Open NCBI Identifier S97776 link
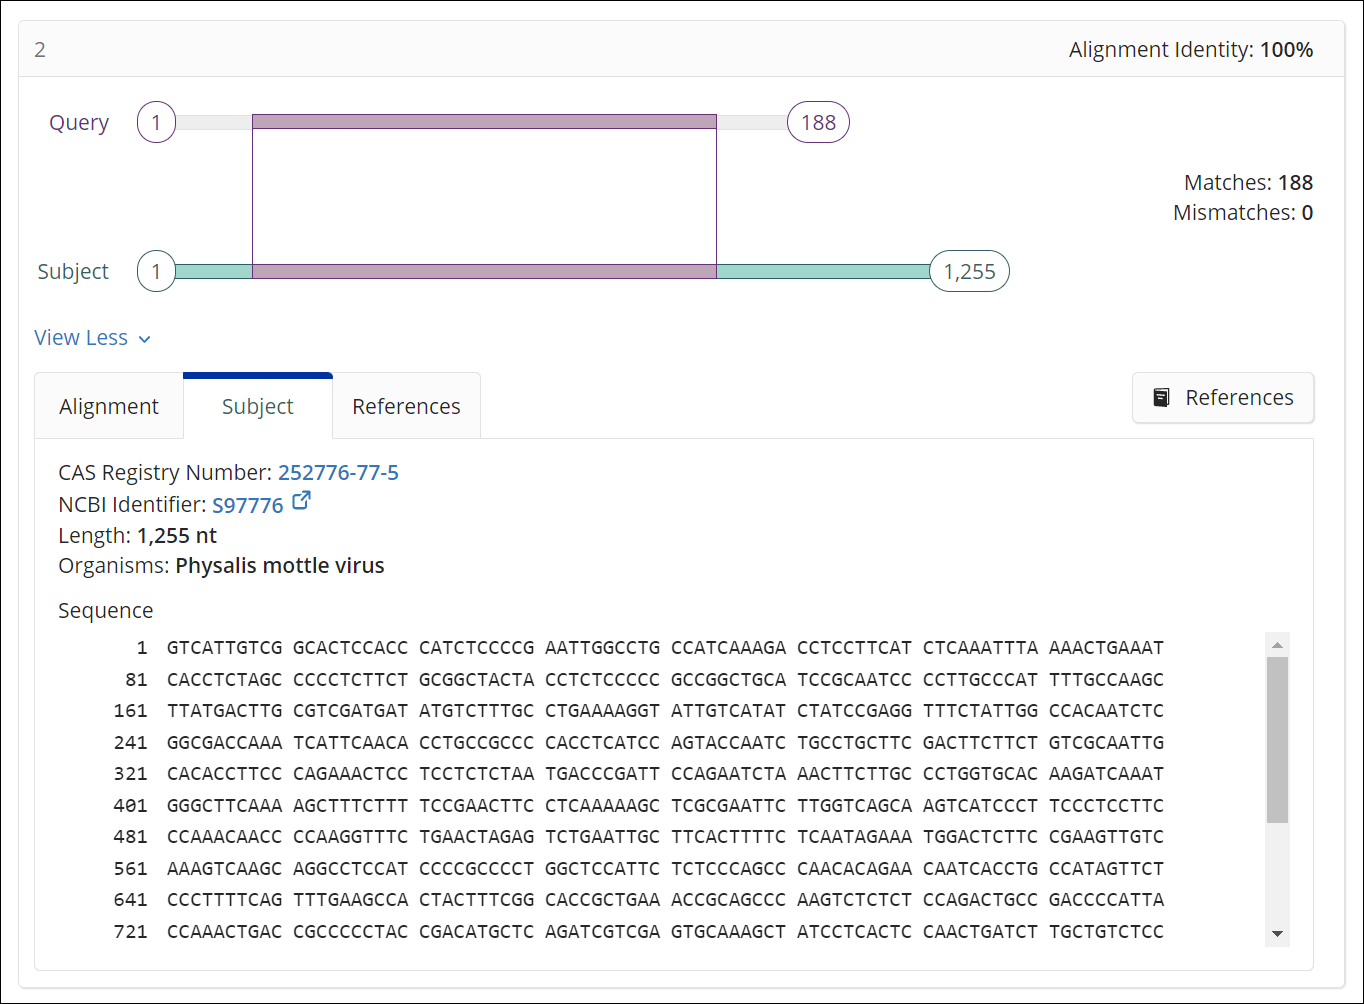This screenshot has height=1004, width=1364. click(248, 505)
